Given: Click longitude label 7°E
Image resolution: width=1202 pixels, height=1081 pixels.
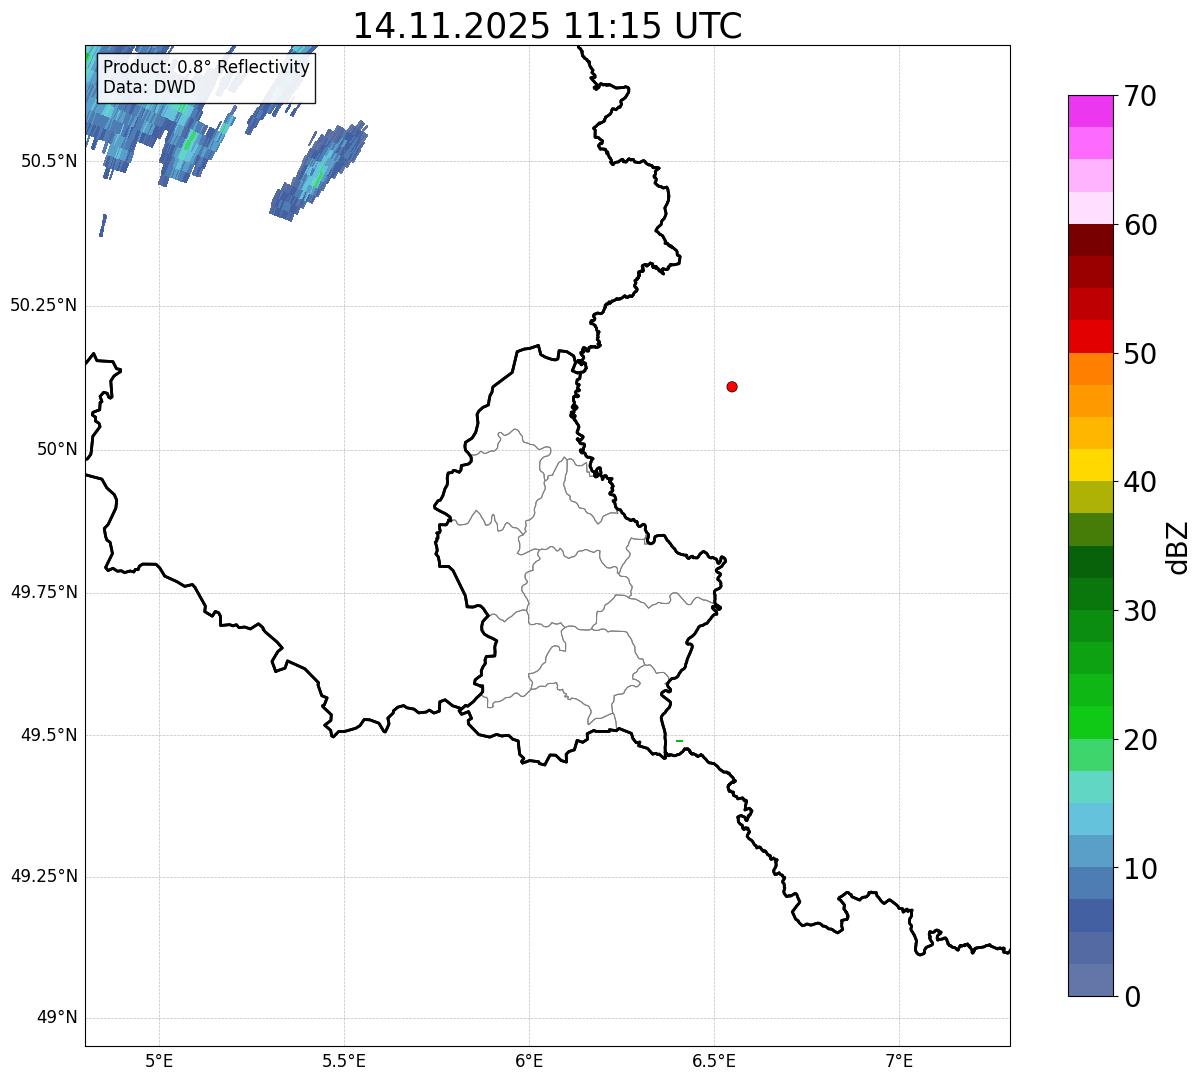Looking at the screenshot, I should pos(899,1061).
